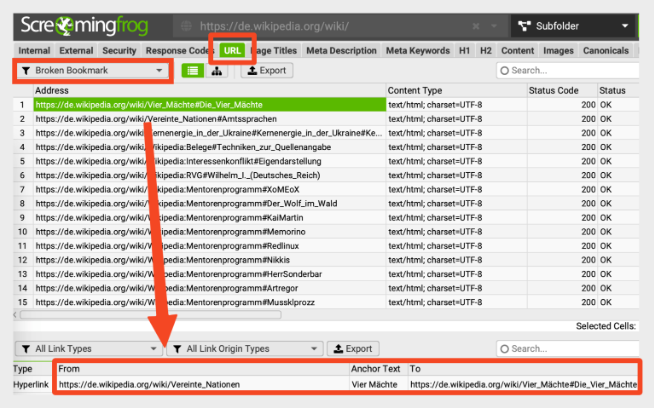The width and height of the screenshot is (654, 408).
Task: Select row Mentorenprogramm#Musskiprozz
Action: tap(209, 302)
